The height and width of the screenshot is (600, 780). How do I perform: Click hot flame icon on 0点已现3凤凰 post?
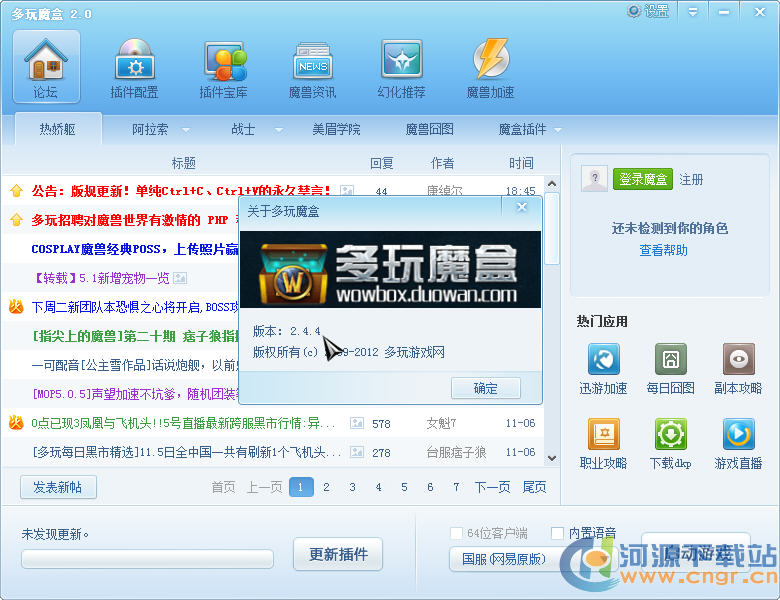(16, 423)
